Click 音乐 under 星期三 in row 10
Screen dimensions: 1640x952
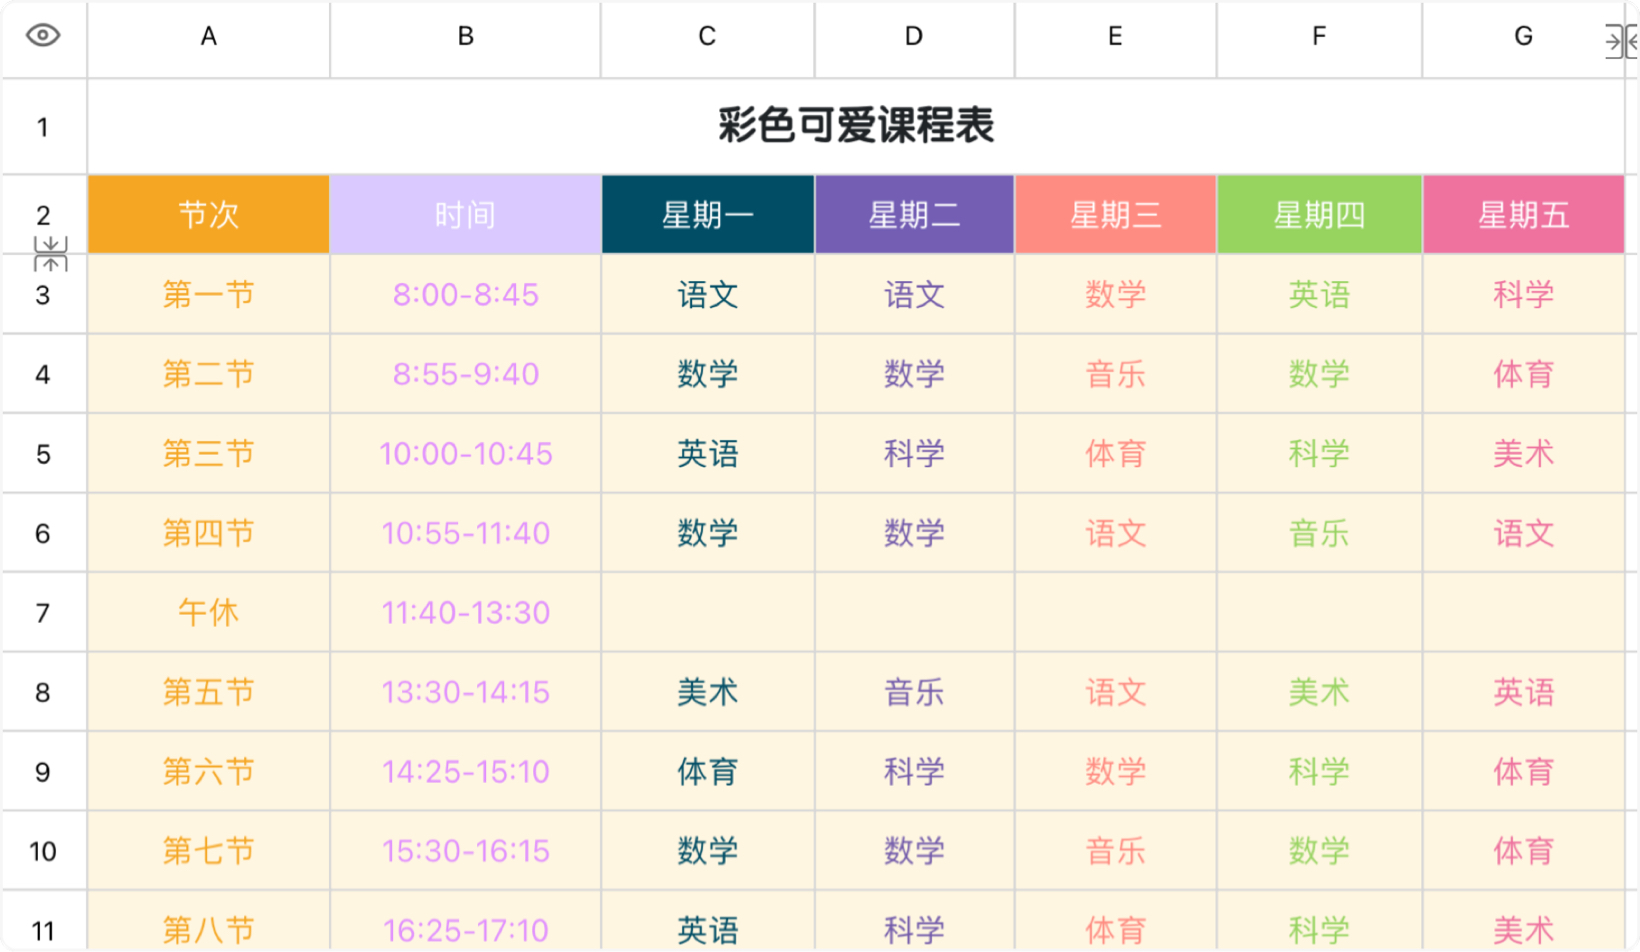tap(1115, 851)
